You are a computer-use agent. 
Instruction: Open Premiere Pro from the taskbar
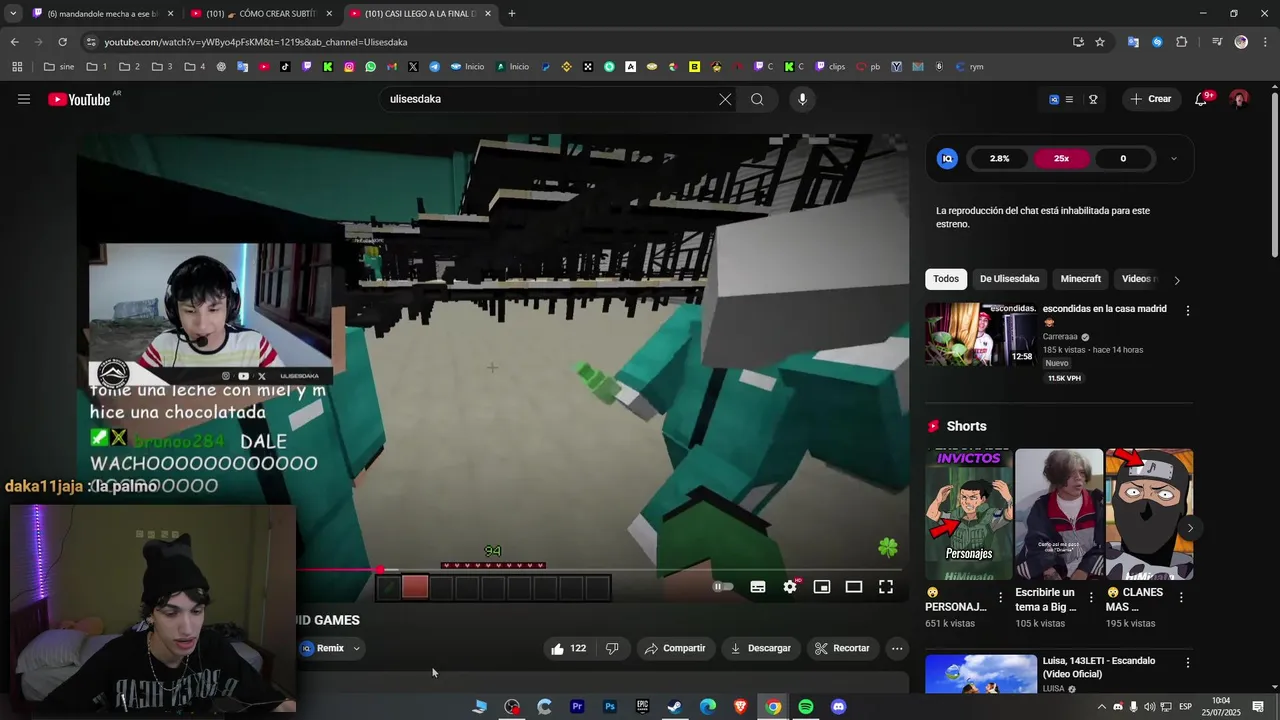click(577, 707)
